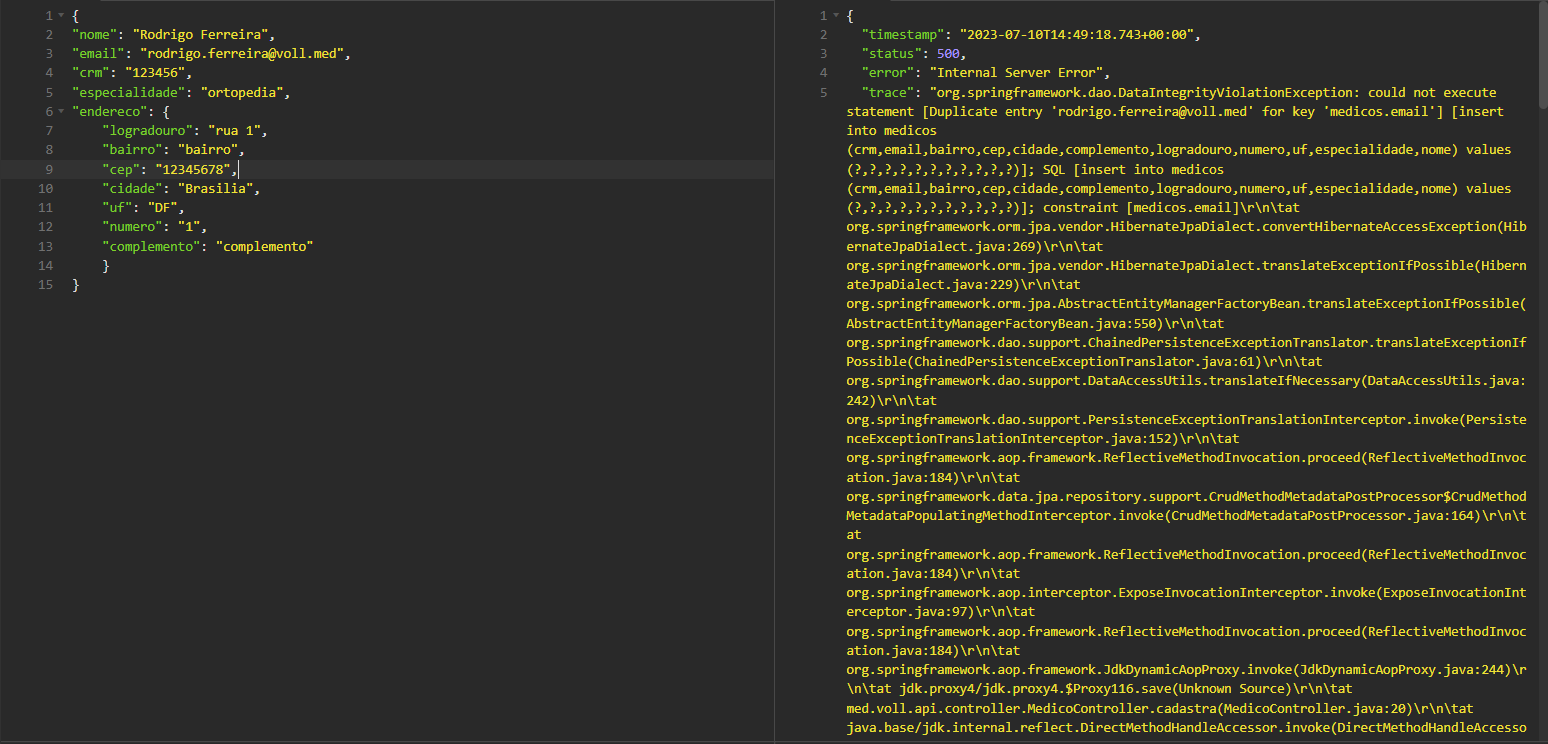The image size is (1548, 744).
Task: Click the "Brasilia" value
Action: pos(216,189)
